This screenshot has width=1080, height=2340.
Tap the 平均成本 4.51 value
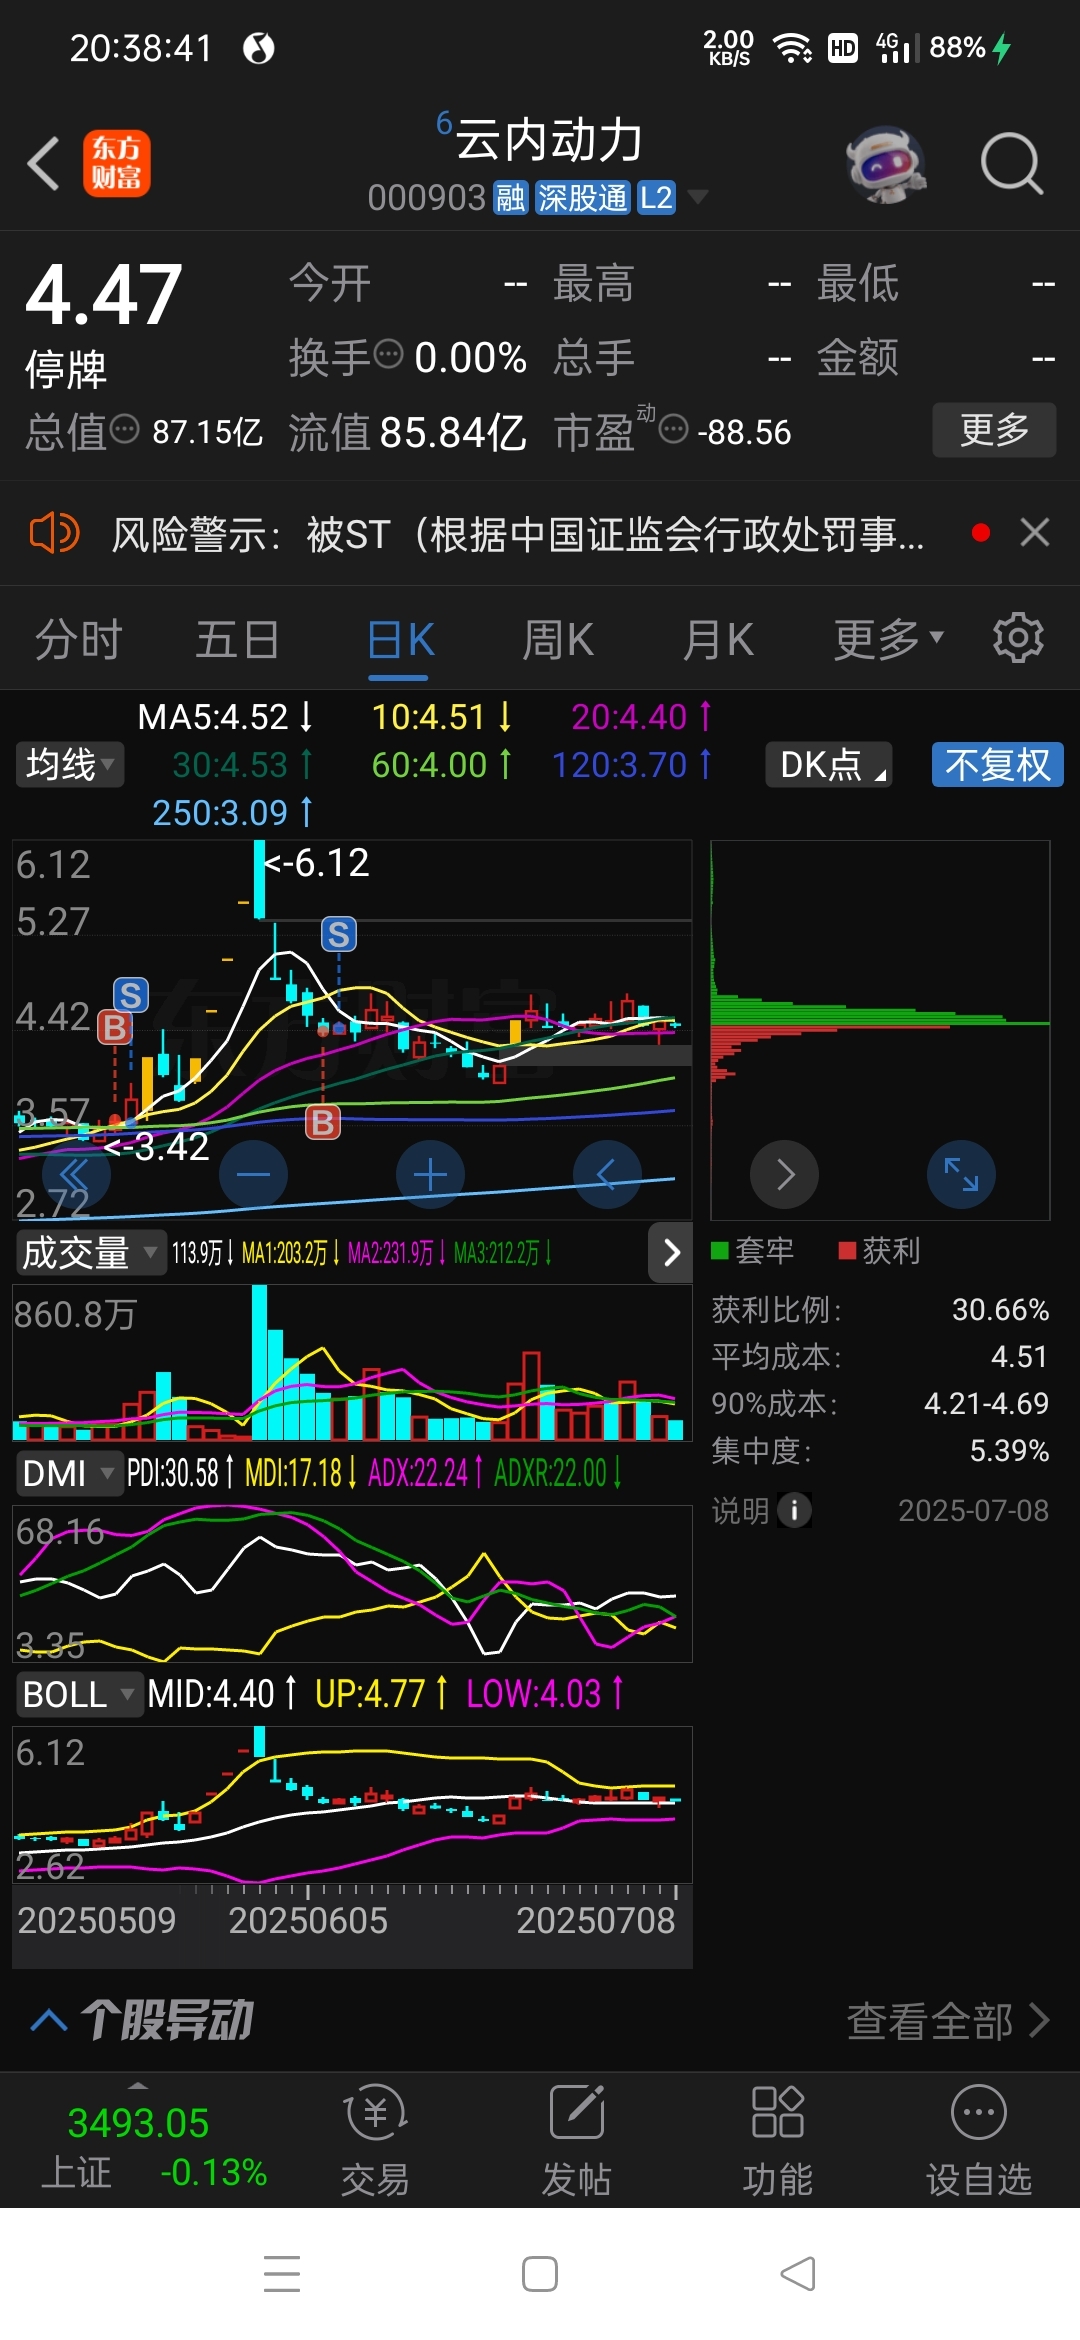pyautogui.click(x=1019, y=1357)
